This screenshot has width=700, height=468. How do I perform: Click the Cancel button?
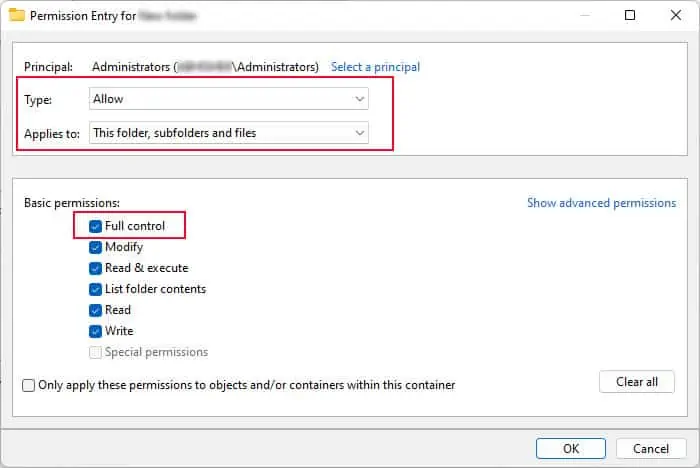pyautogui.click(x=651, y=448)
